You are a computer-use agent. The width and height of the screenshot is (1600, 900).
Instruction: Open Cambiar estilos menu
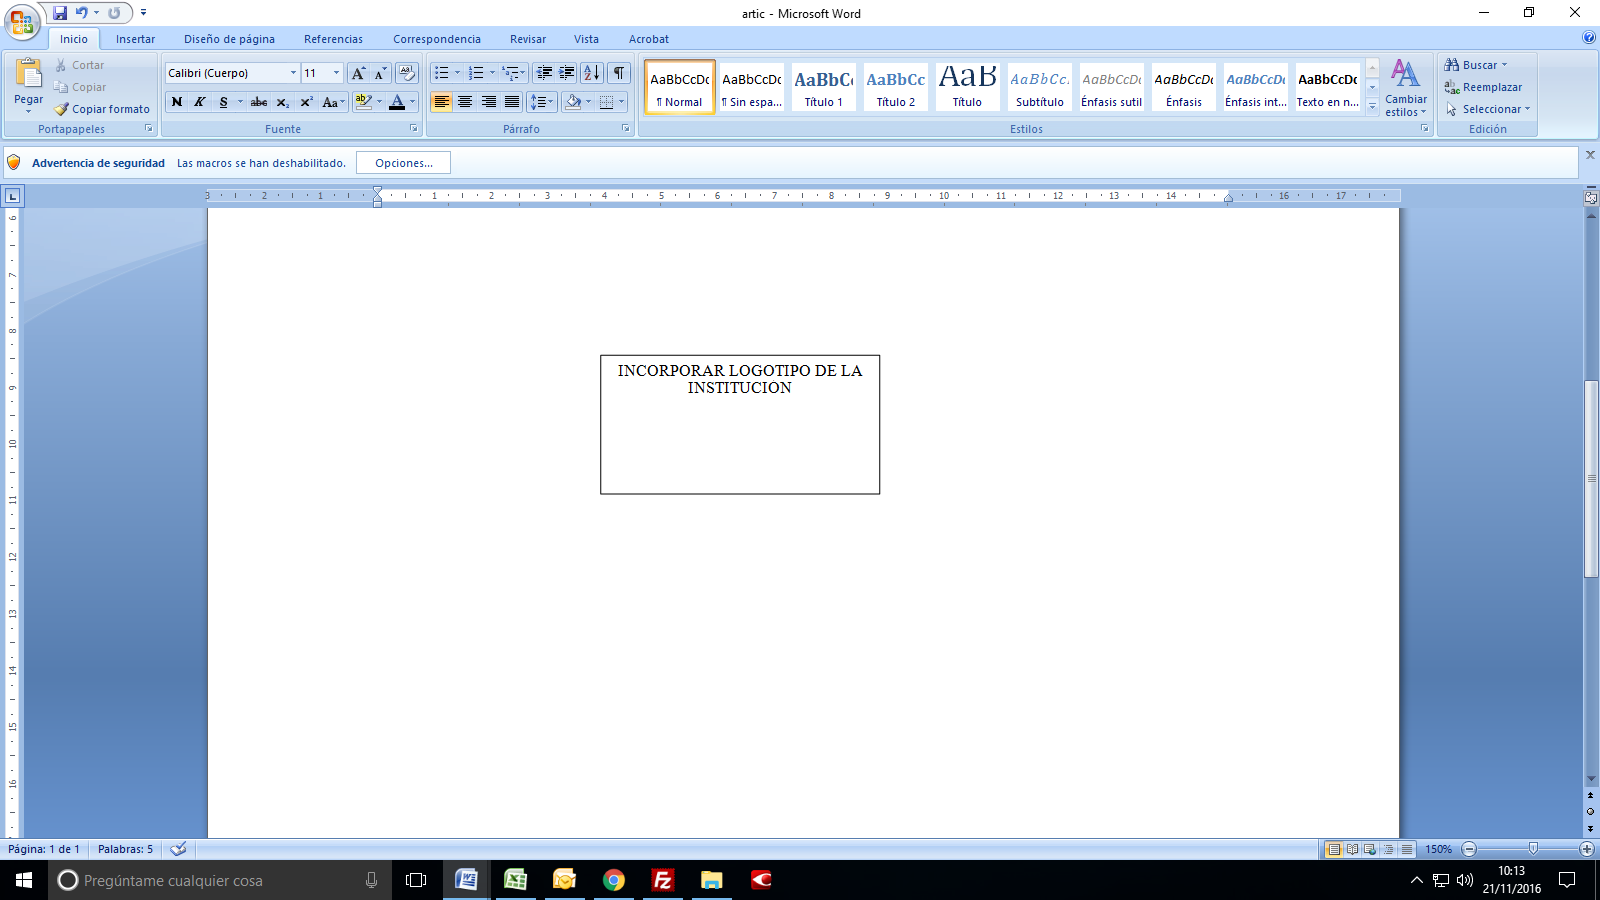pos(1406,87)
